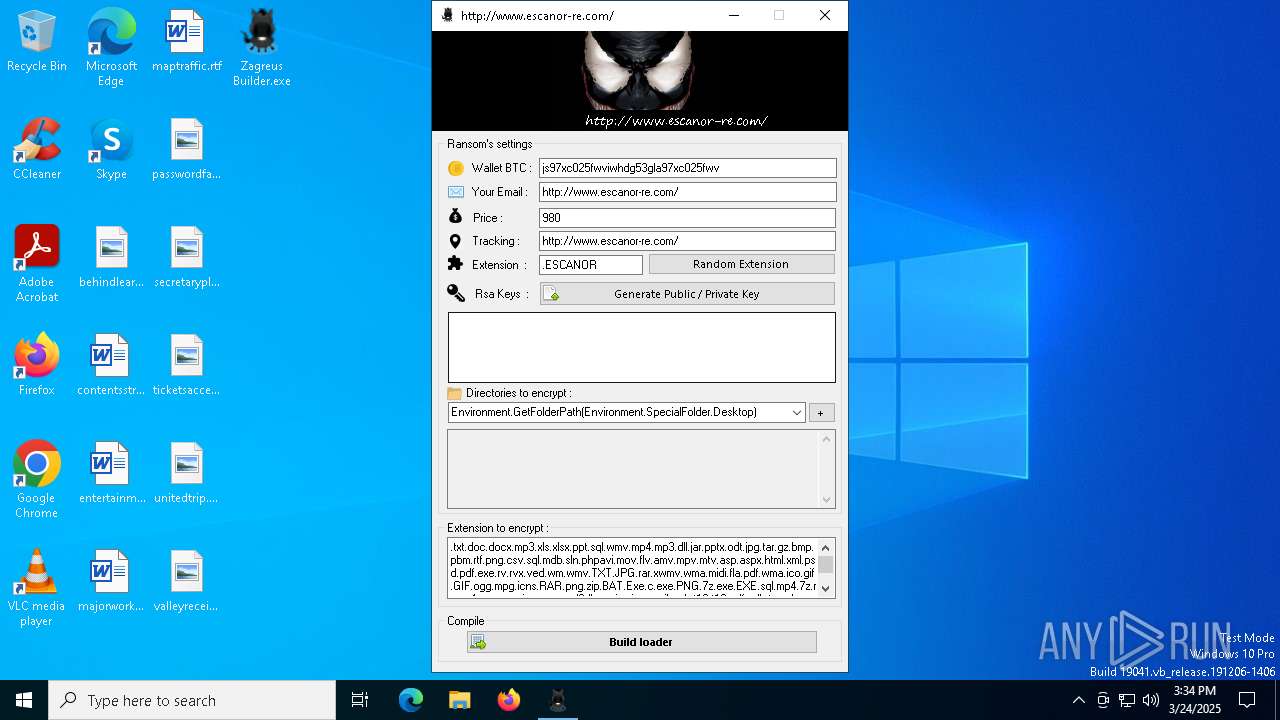
Task: Click the down arrow of extension list scrollbar
Action: point(826,588)
